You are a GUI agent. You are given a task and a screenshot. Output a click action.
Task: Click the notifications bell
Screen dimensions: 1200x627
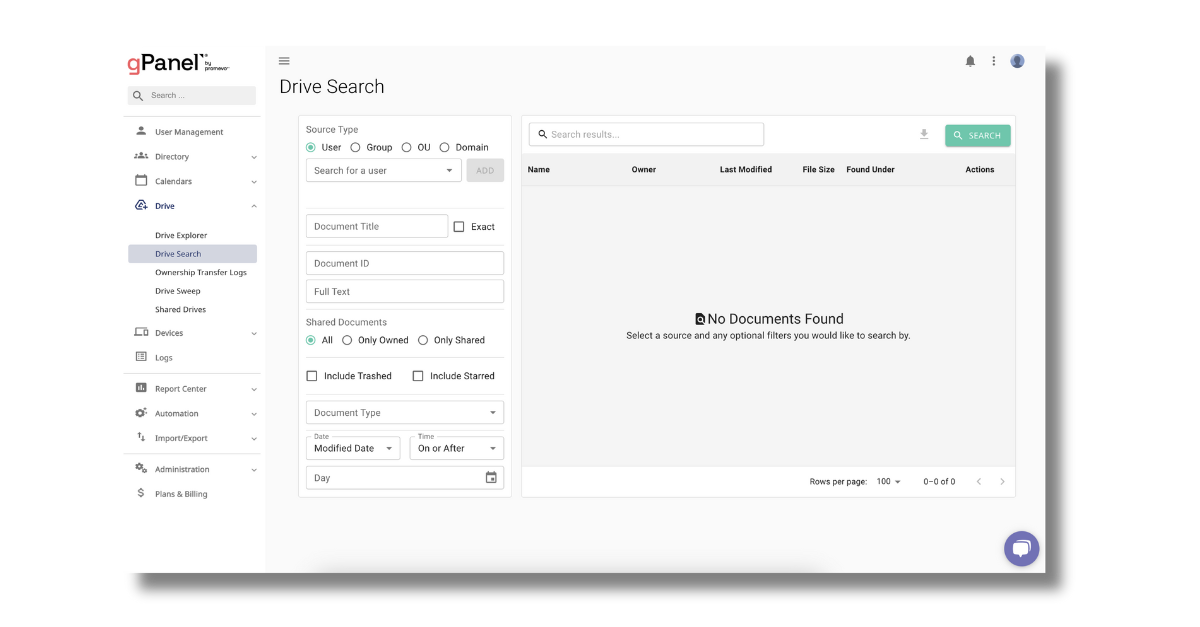click(x=969, y=61)
